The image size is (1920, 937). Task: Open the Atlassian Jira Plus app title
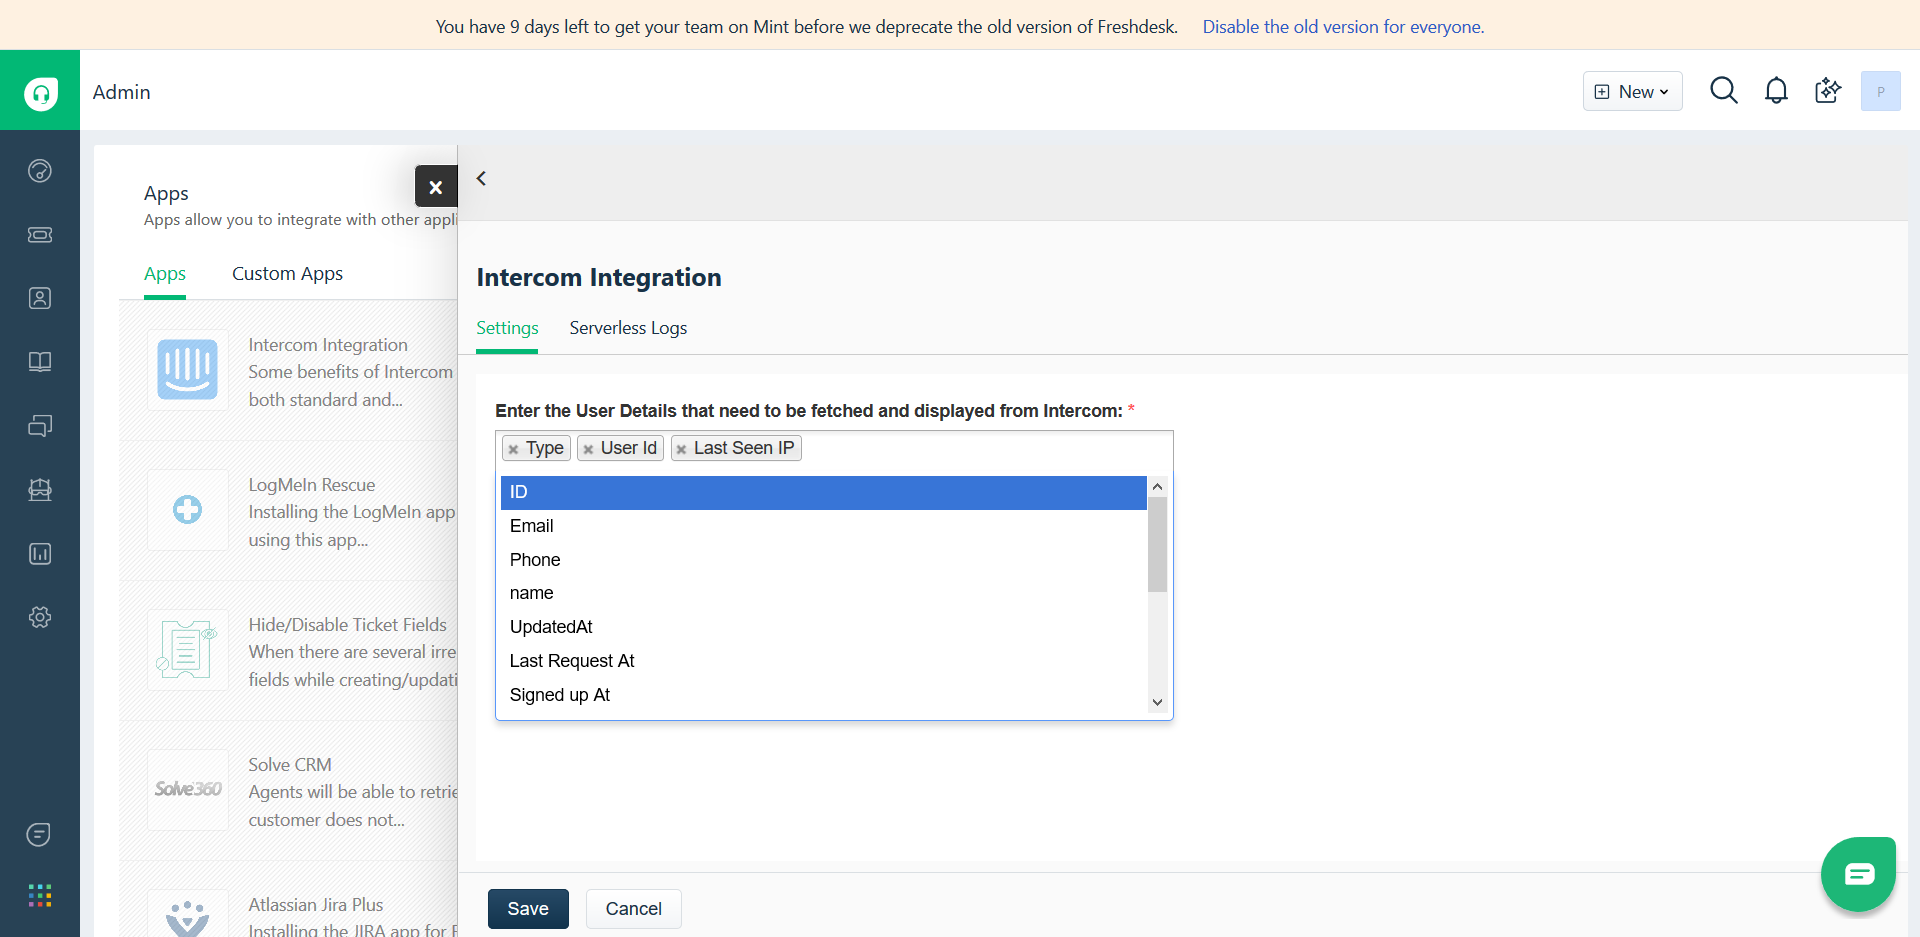coord(316,905)
